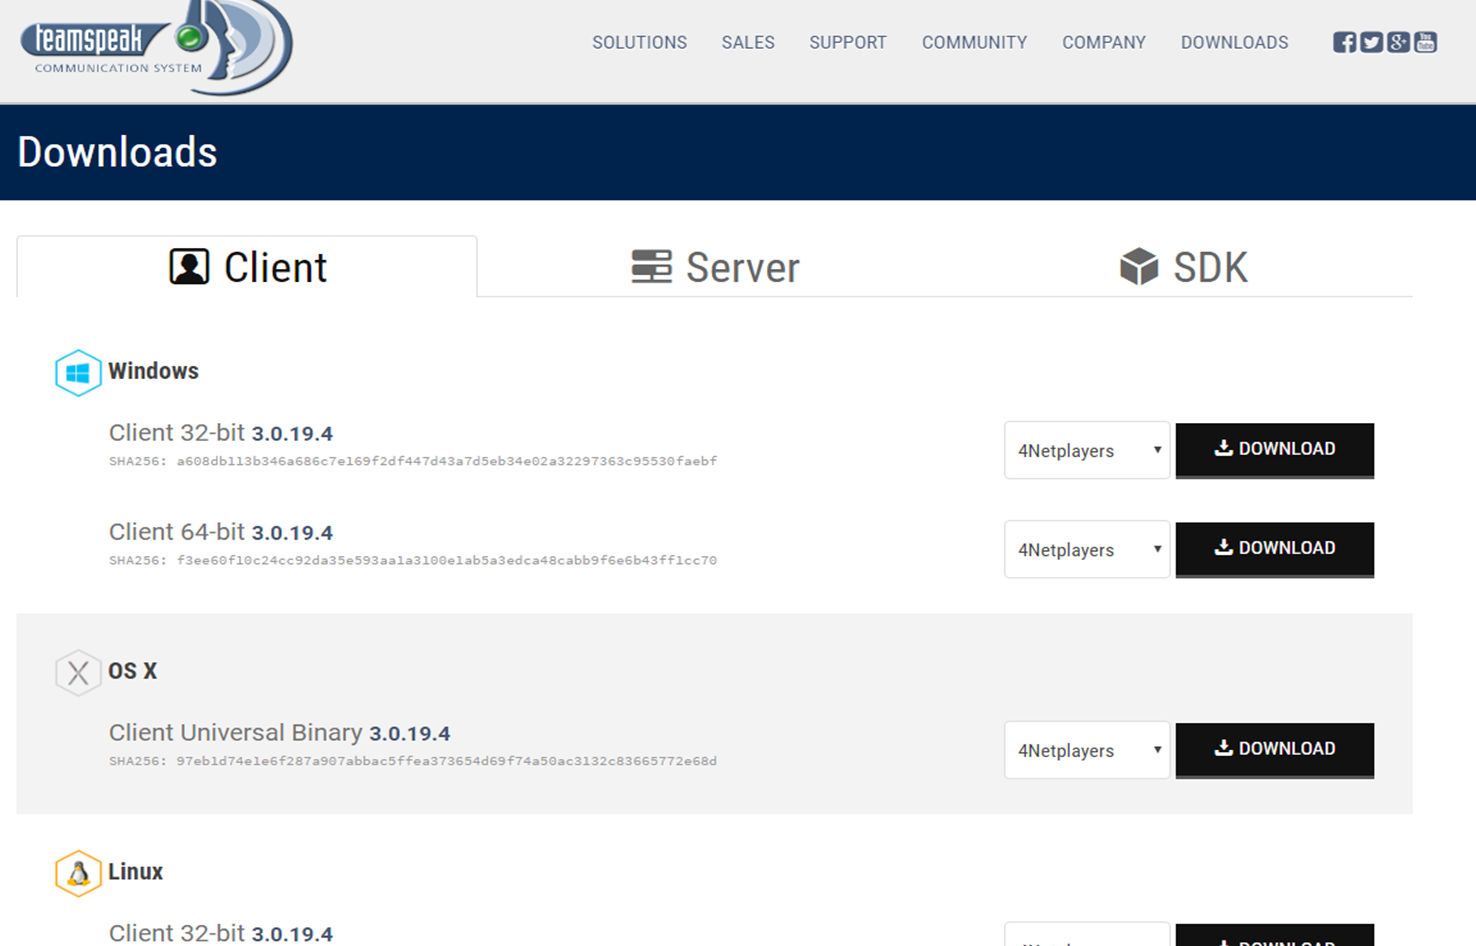Click the TeamSpeak logo
This screenshot has height=946, width=1476.
point(155,47)
